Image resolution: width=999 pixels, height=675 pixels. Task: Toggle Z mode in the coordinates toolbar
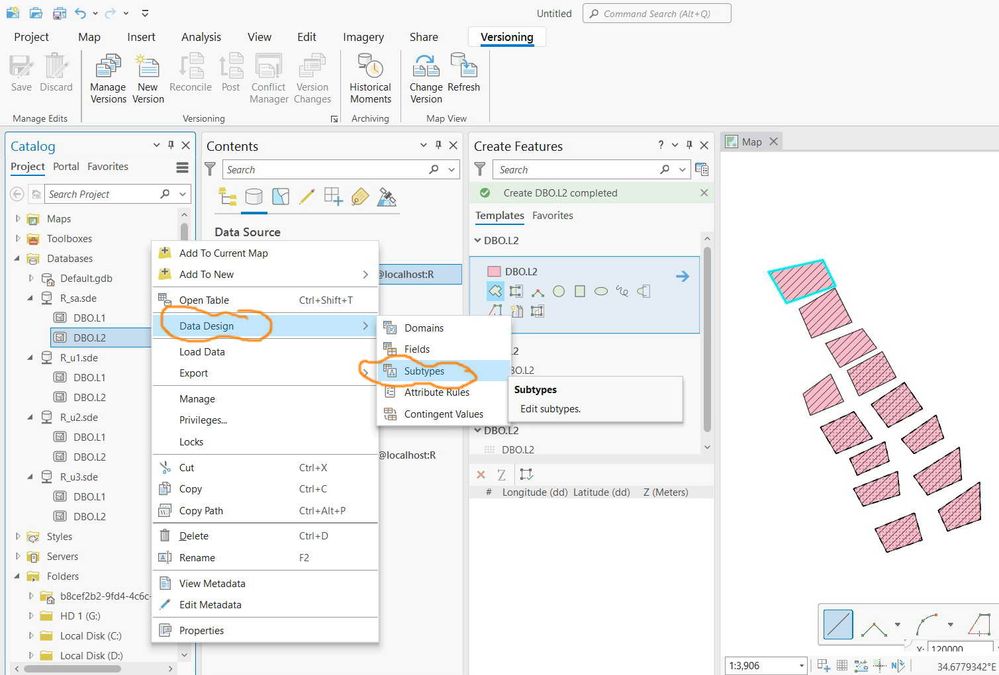[502, 474]
